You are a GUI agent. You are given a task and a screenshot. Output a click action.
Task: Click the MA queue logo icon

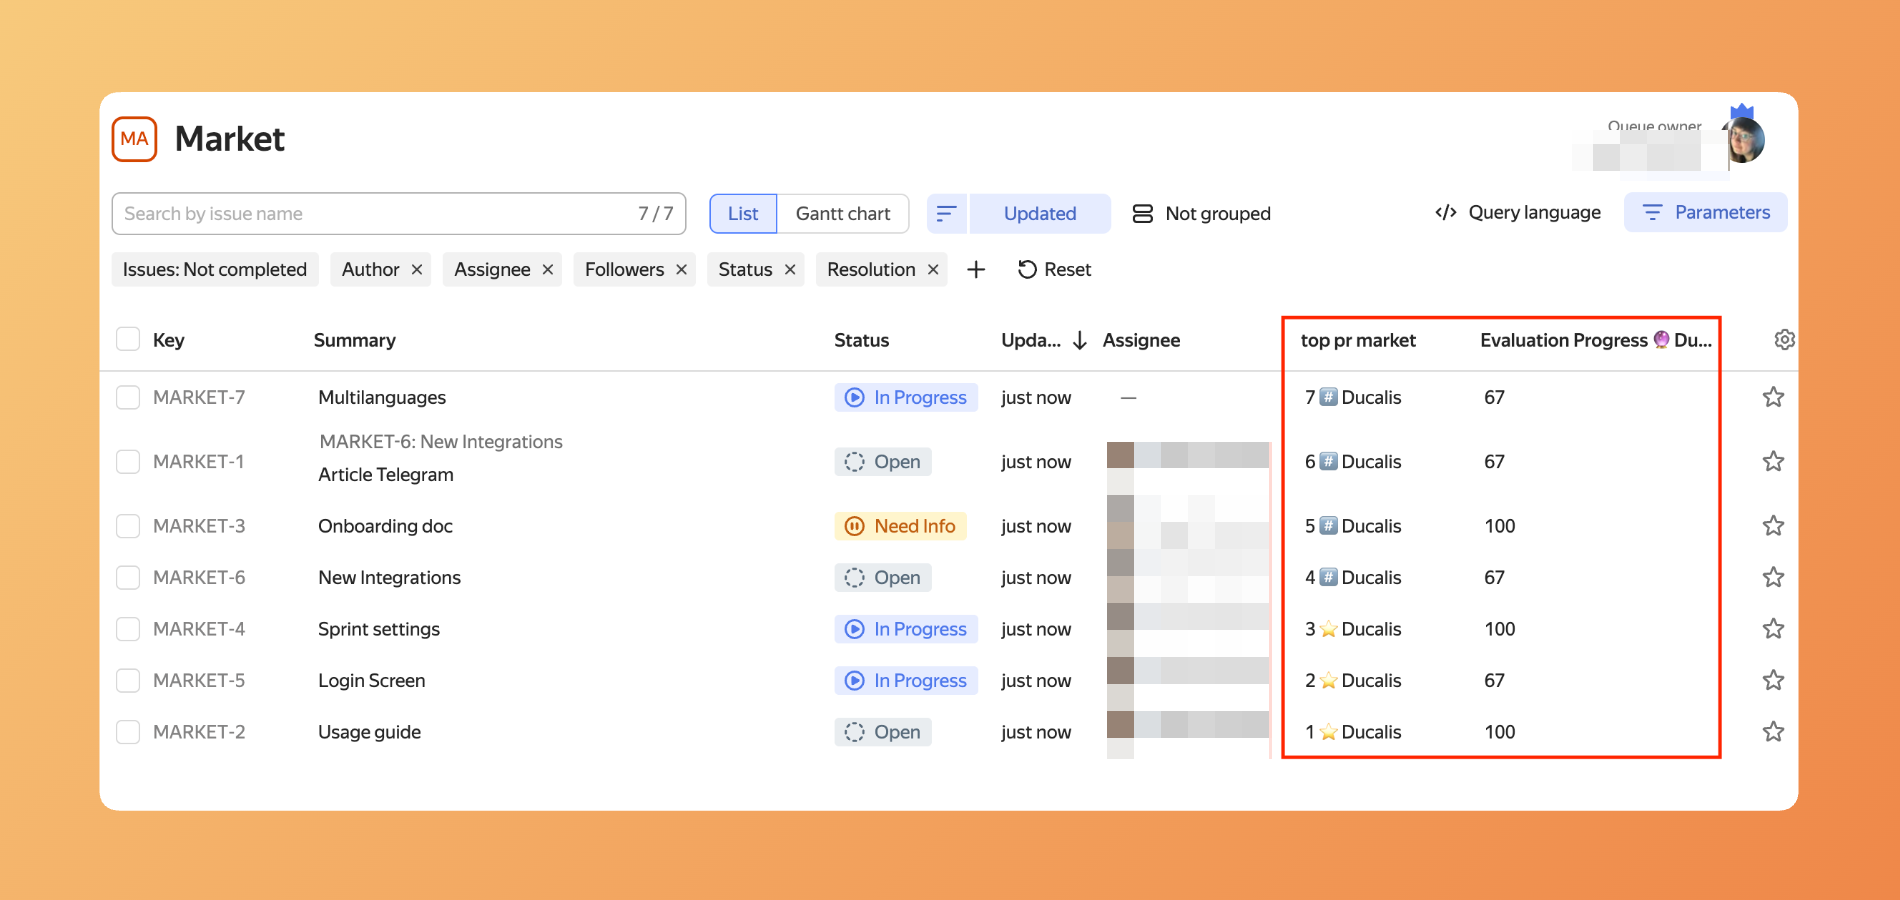(134, 139)
